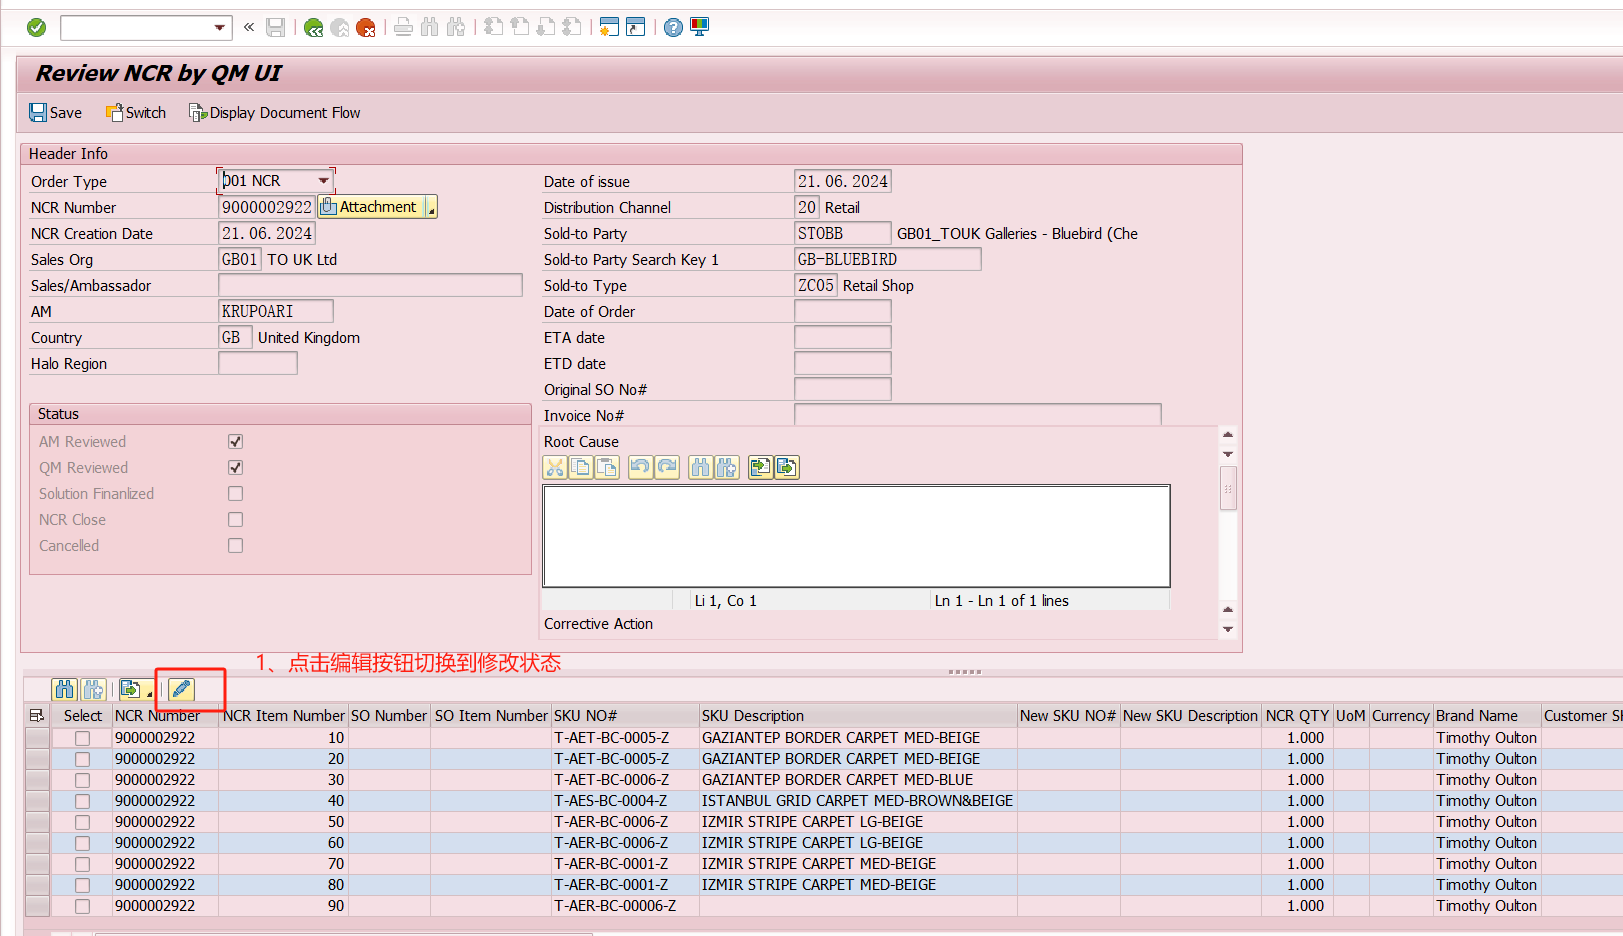Click the Attachment button beside NCR Number
Viewport: 1623px width, 936px height.
coord(371,207)
